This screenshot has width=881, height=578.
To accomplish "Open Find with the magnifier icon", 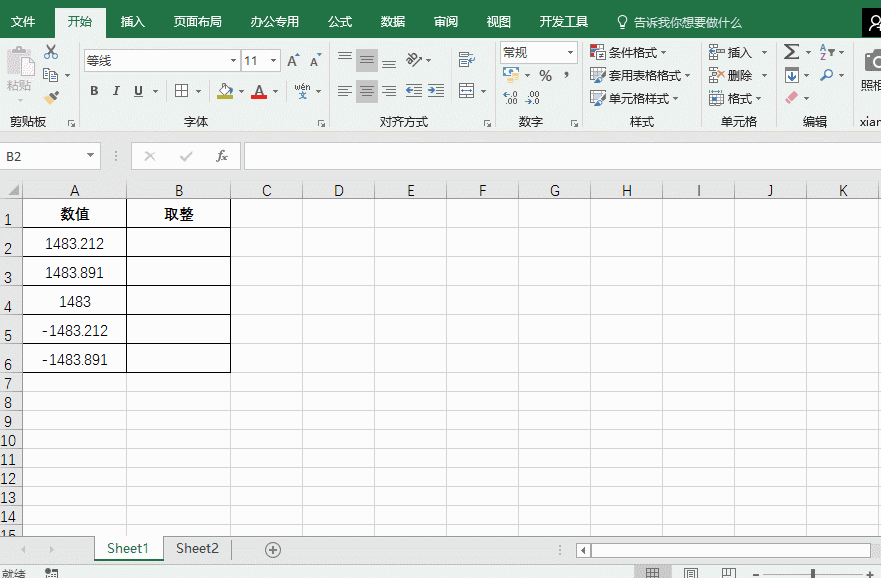I will click(827, 75).
